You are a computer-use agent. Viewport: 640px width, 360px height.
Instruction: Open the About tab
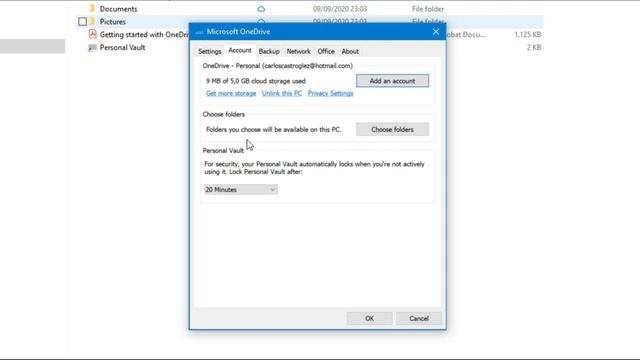click(x=350, y=51)
